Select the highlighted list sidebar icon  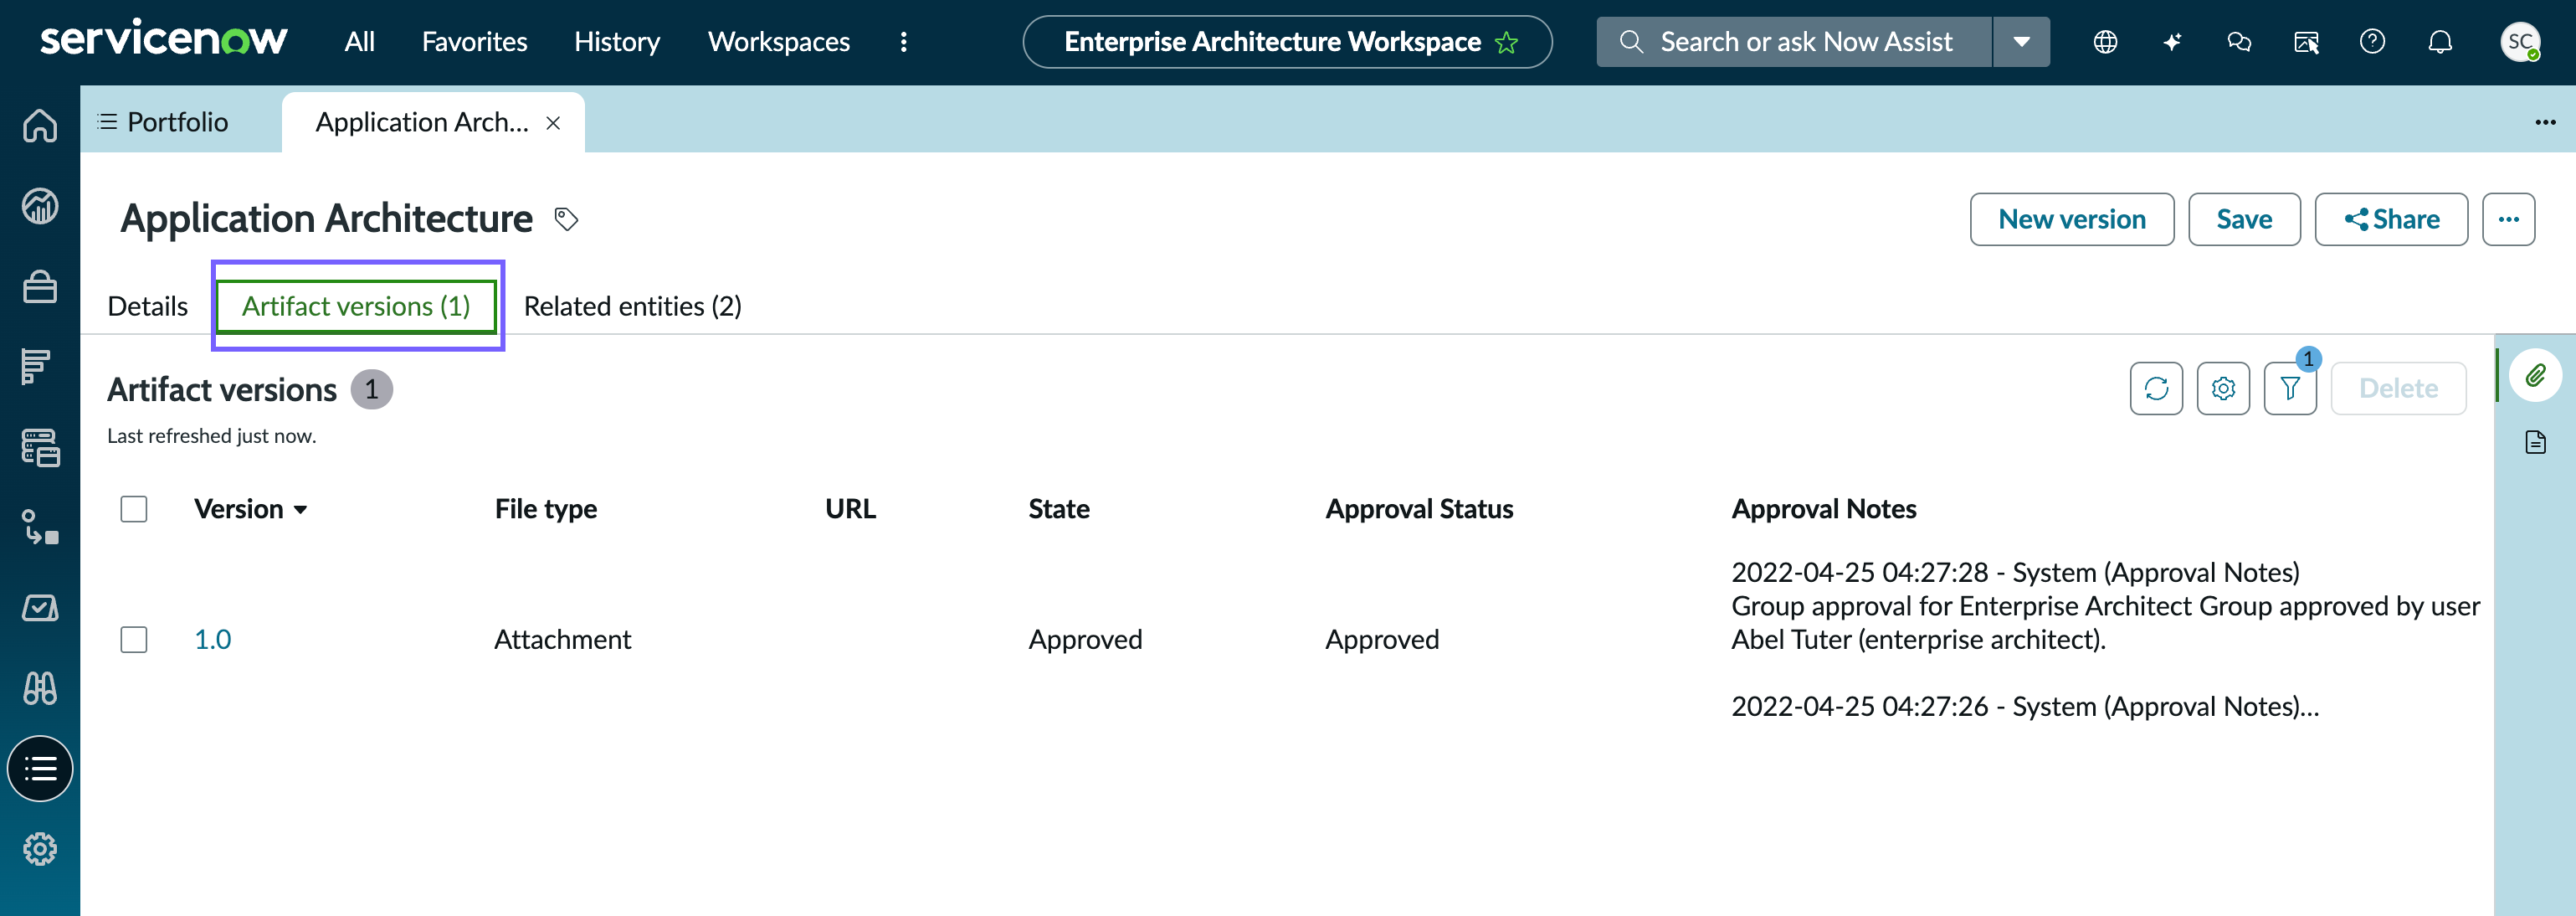(40, 768)
